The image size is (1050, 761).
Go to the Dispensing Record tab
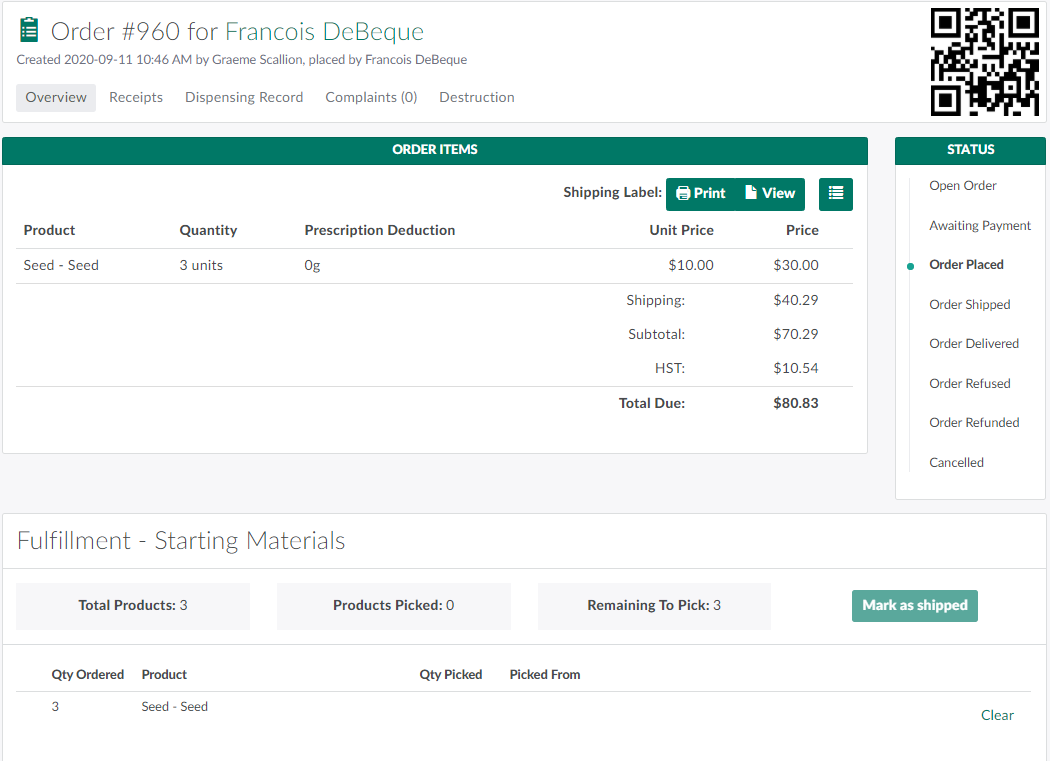pos(244,98)
